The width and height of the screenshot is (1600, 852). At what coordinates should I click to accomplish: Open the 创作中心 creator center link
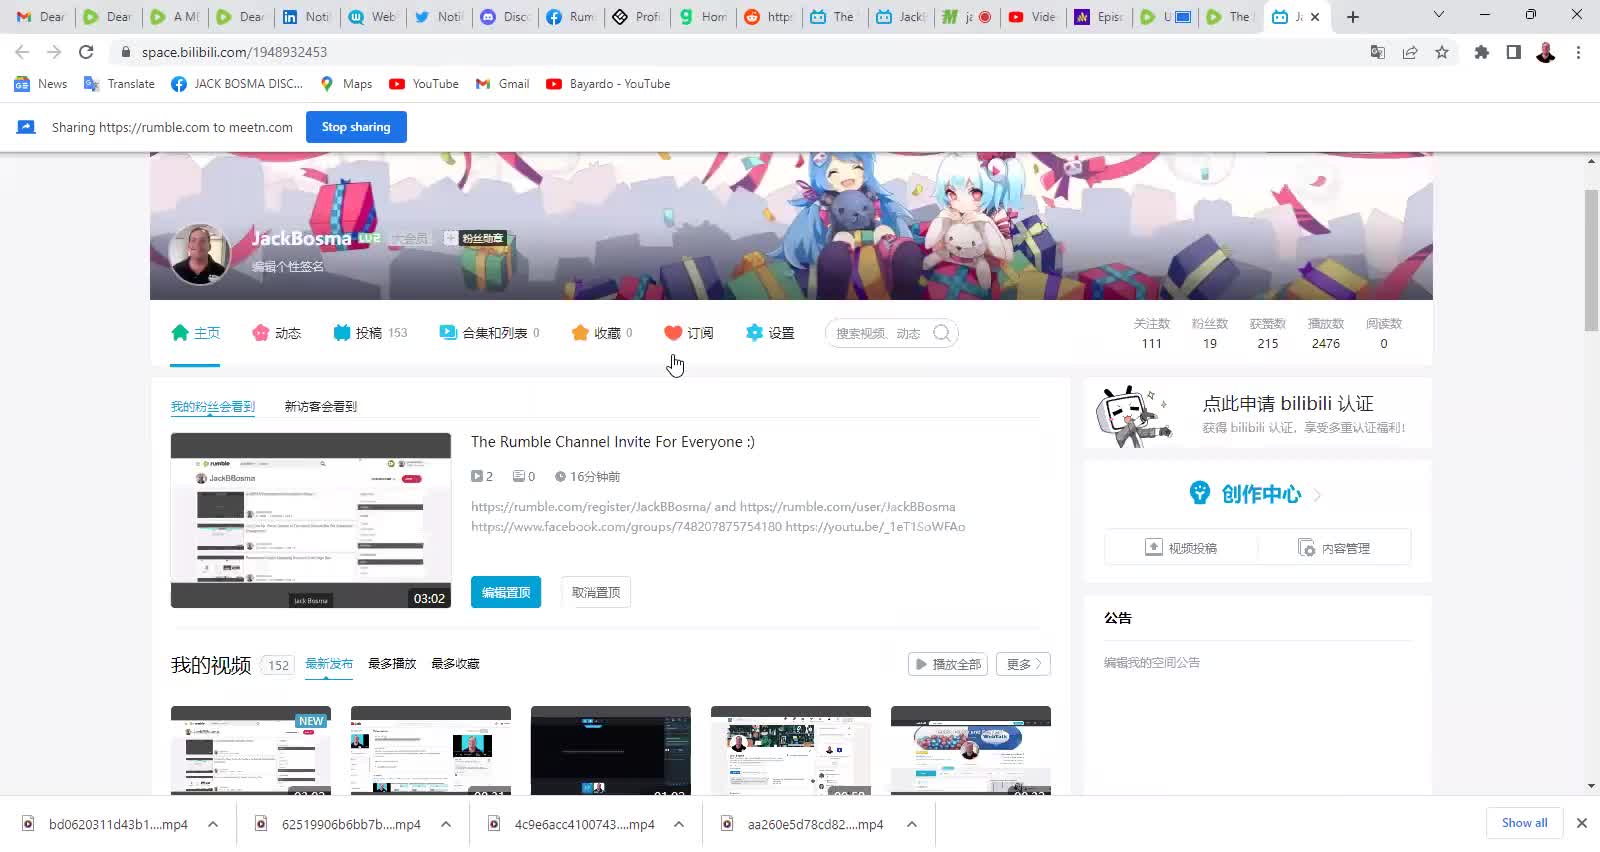1255,494
